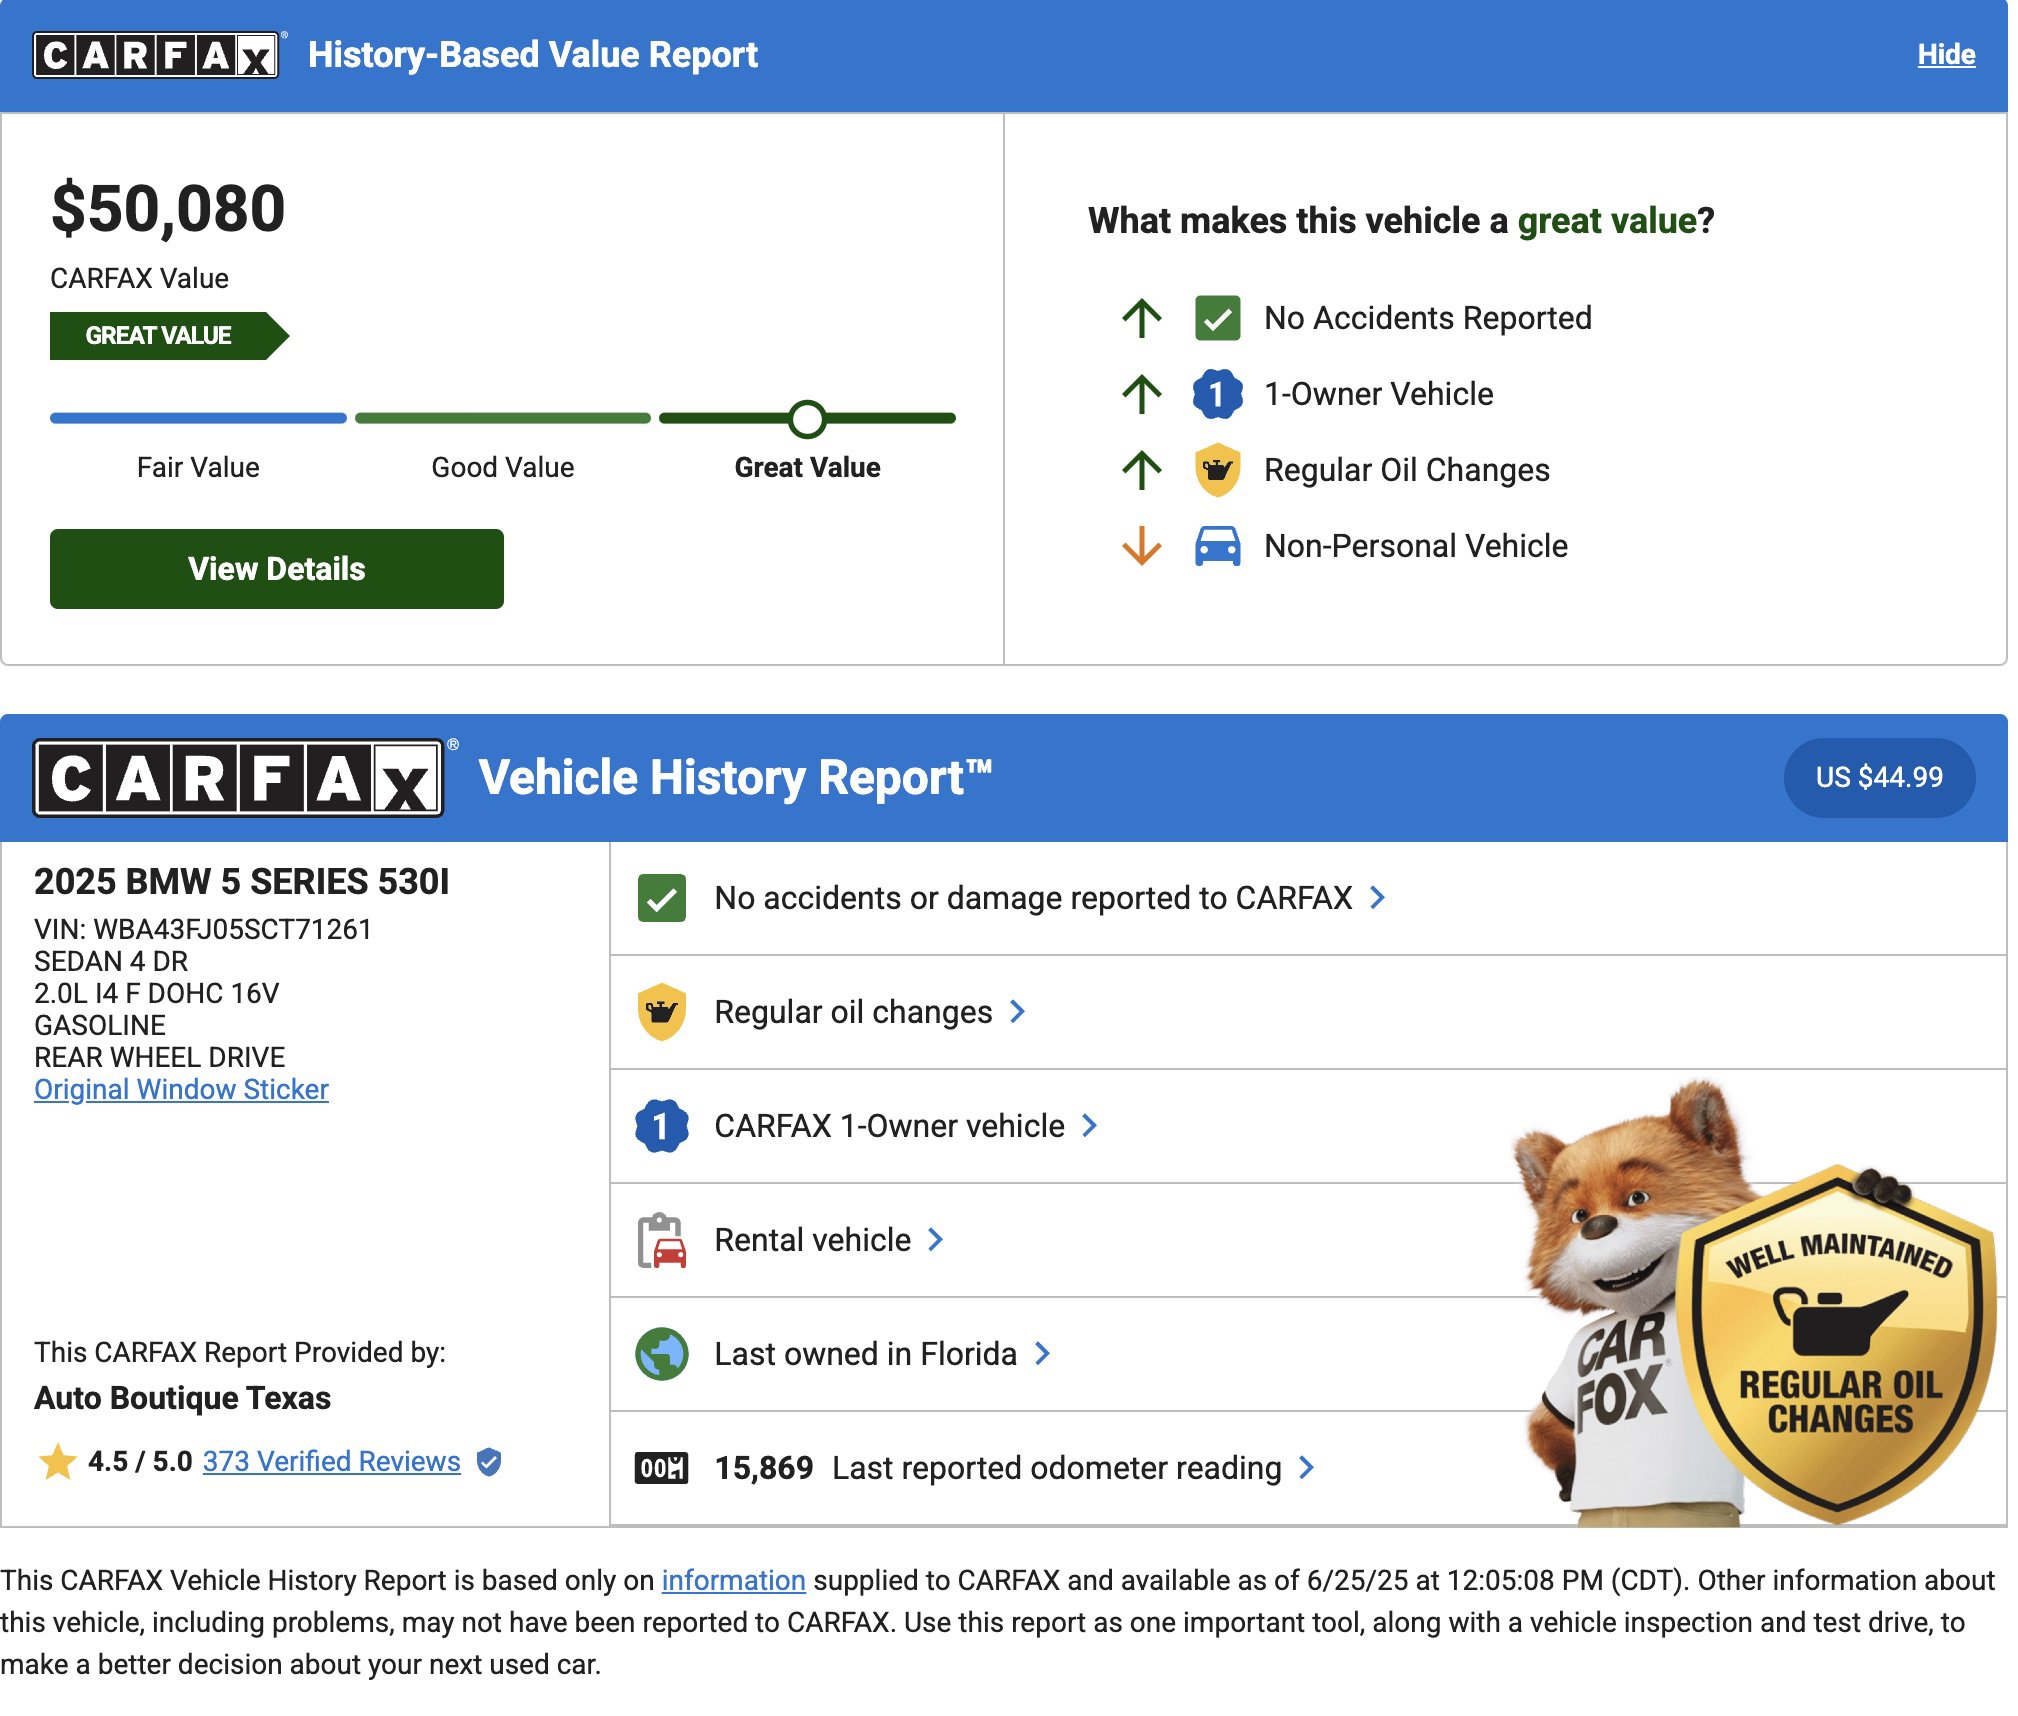This screenshot has height=1716, width=2018.
Task: Click the 2025 BMW 5 SERIES 530I heading
Action: pyautogui.click(x=242, y=881)
